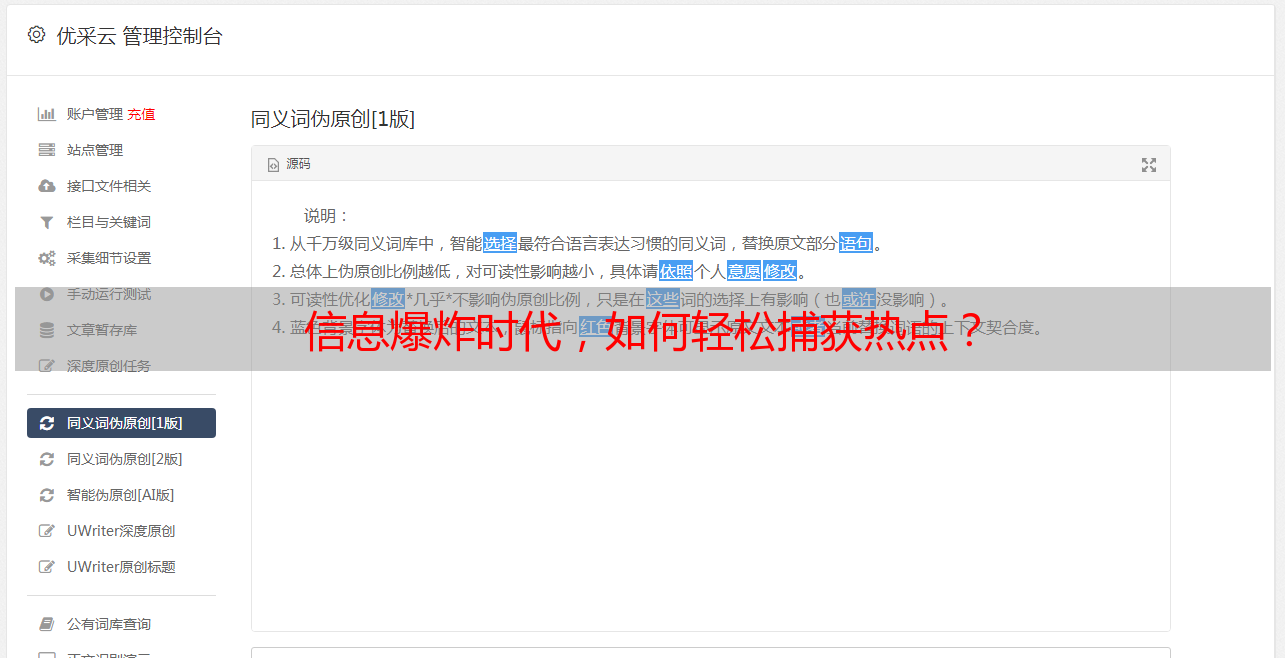Image resolution: width=1285 pixels, height=658 pixels.
Task: Select UWriter原创标题 in the sidebar
Action: click(x=121, y=567)
